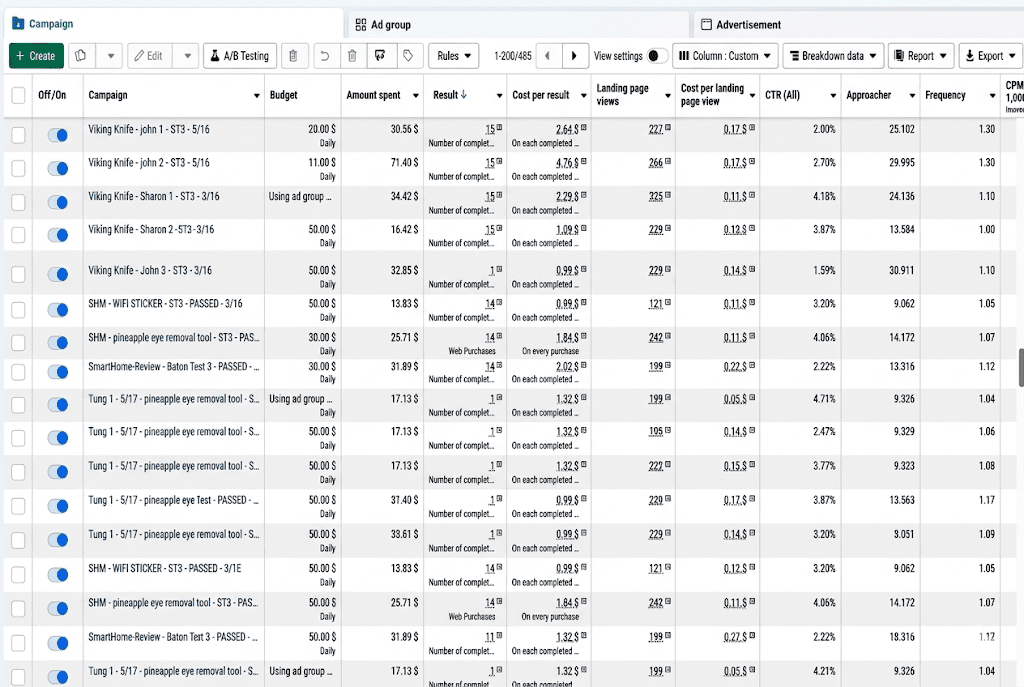Click the 71.40 $ amount spent cell
Screen dimensions: 1024x687
tap(404, 162)
